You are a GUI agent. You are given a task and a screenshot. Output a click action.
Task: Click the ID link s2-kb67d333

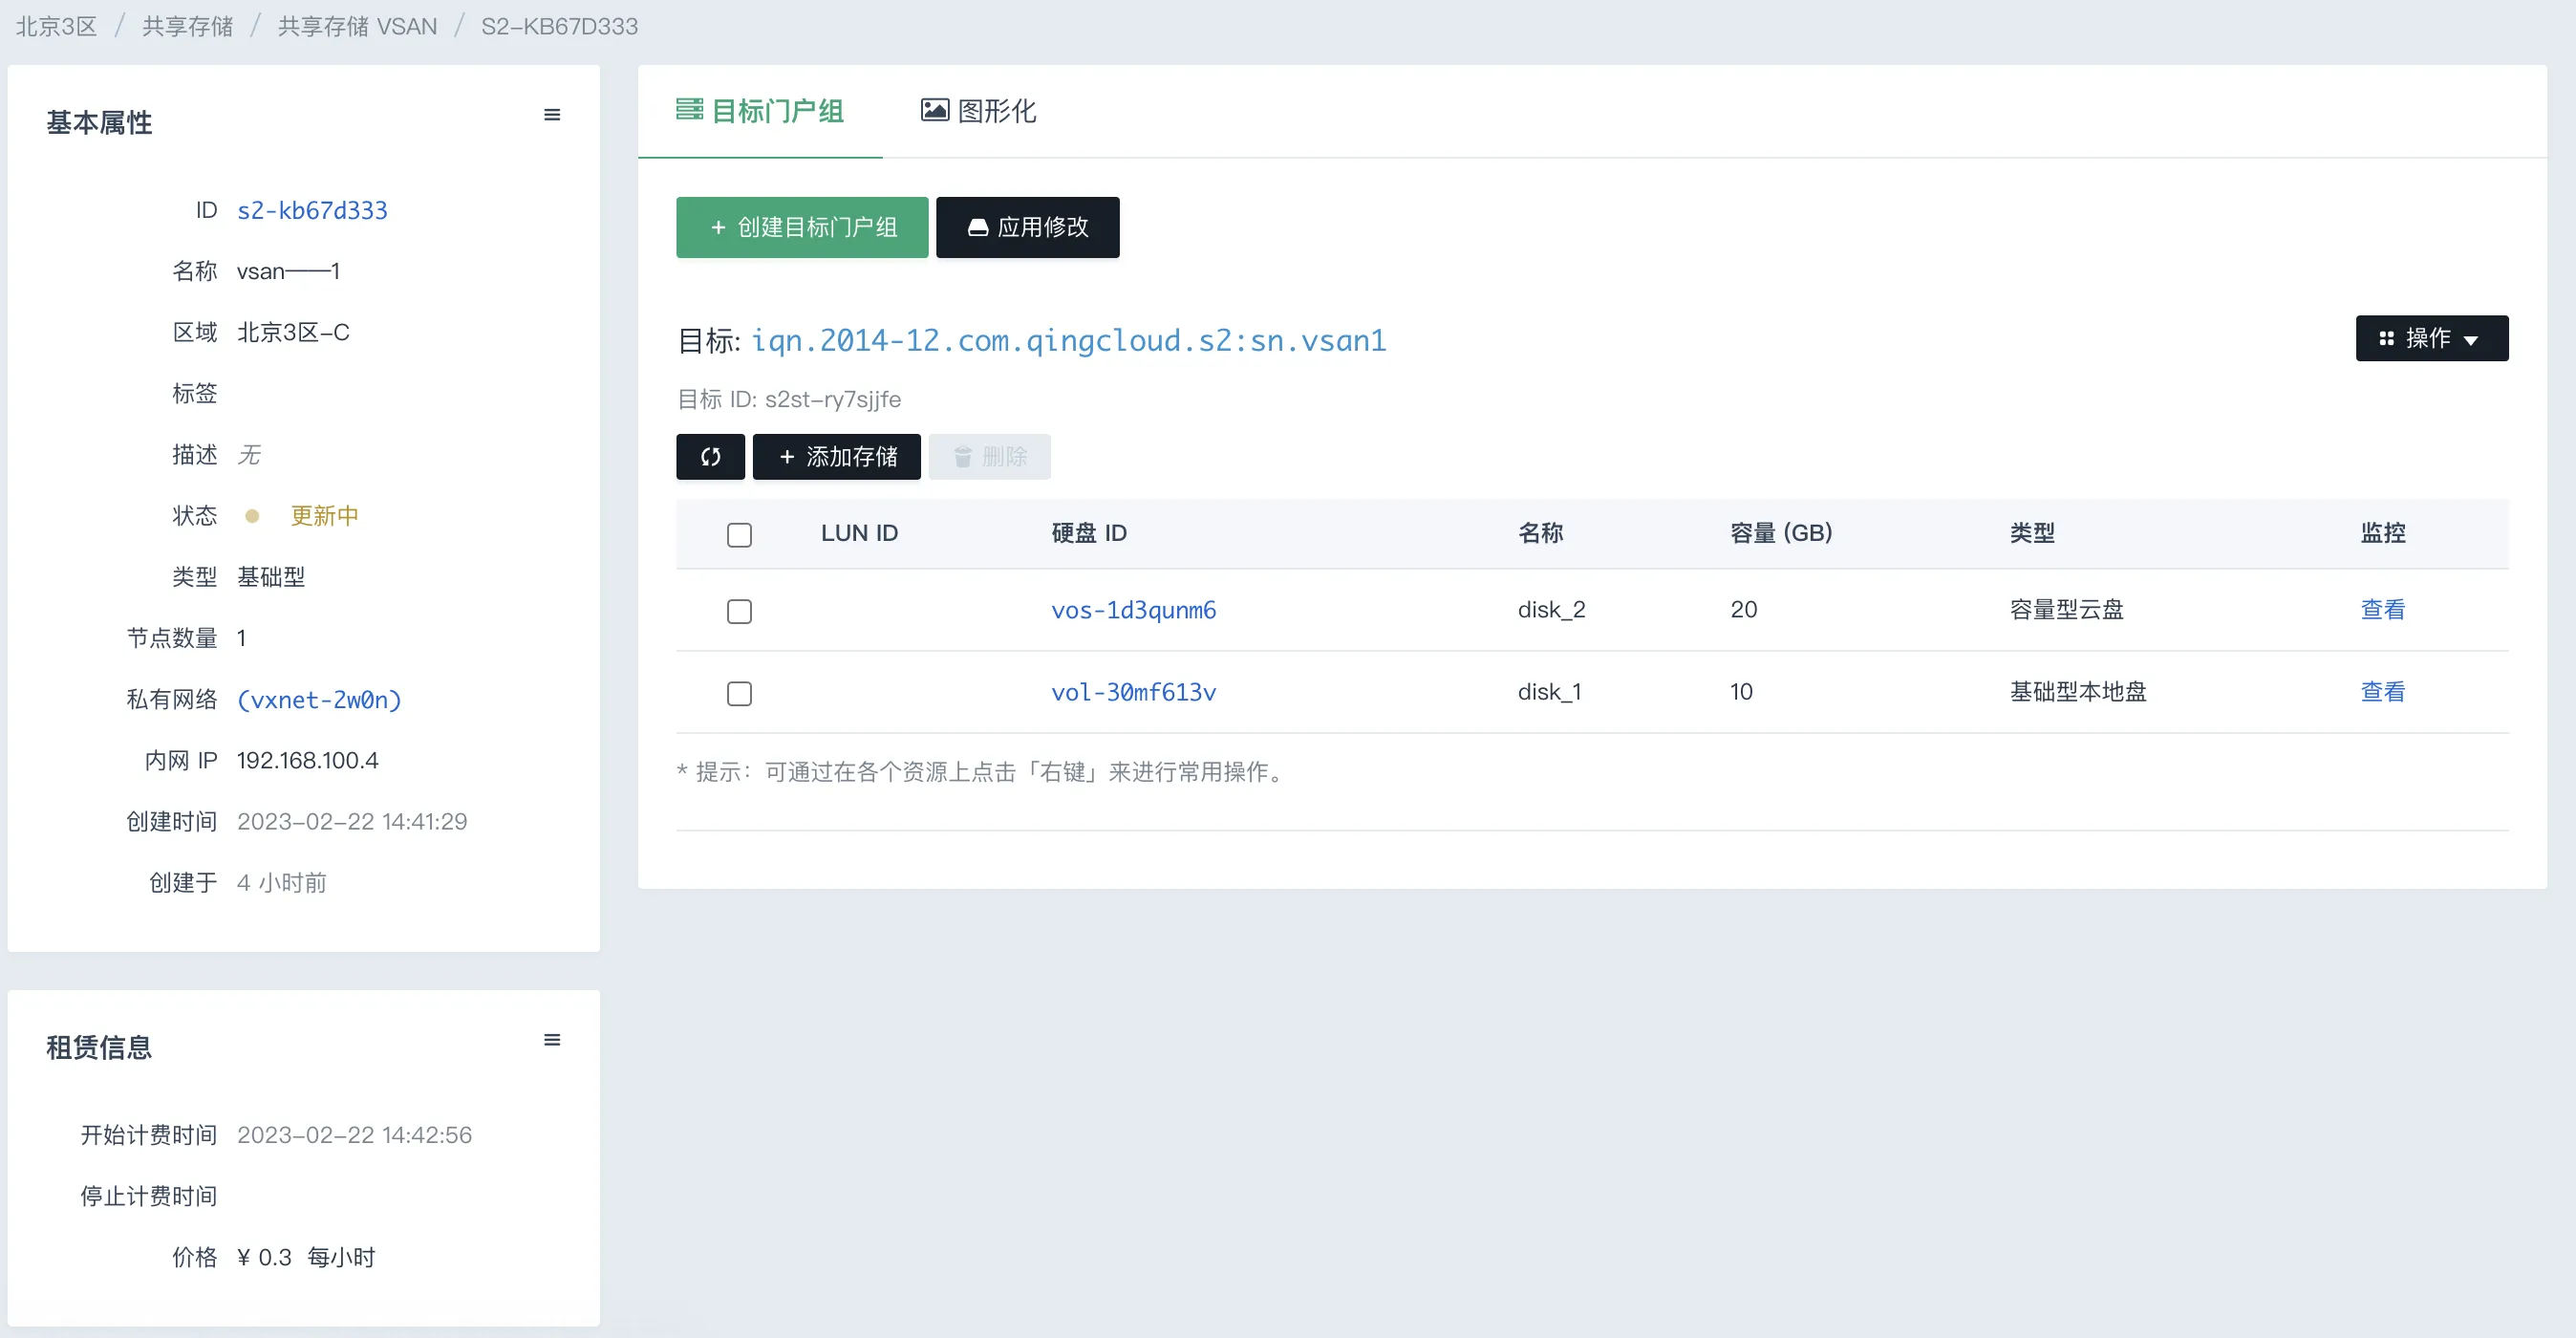coord(312,210)
